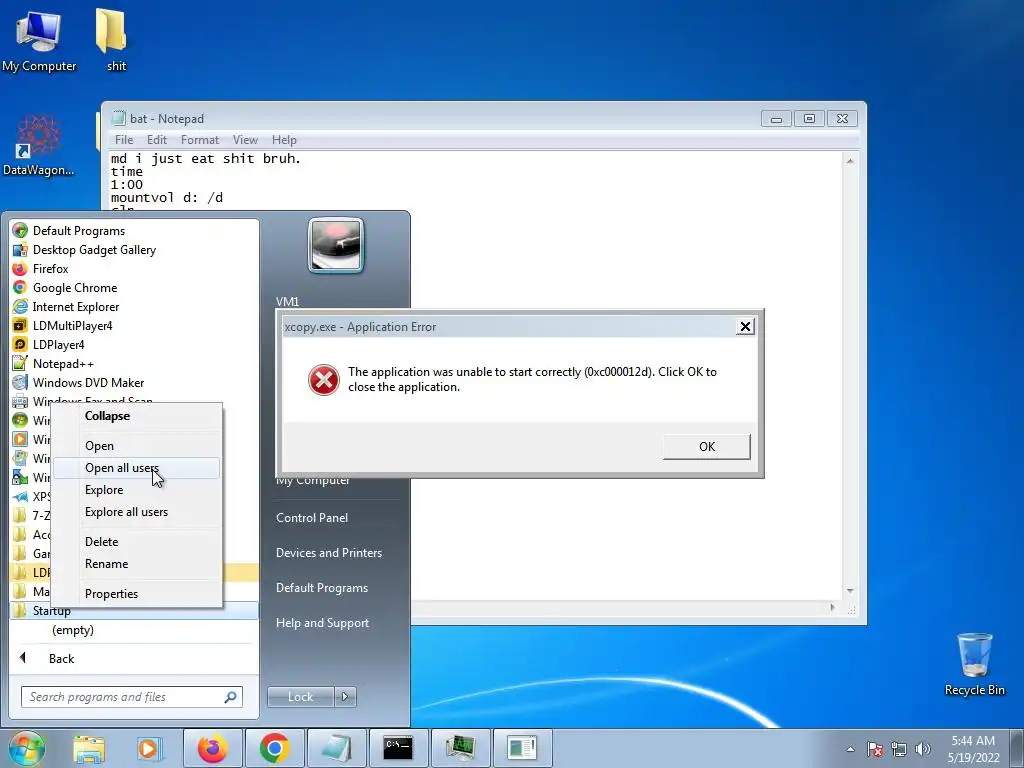Viewport: 1024px width, 768px height.
Task: Click Notepad's scroll up arrow
Action: pos(850,161)
